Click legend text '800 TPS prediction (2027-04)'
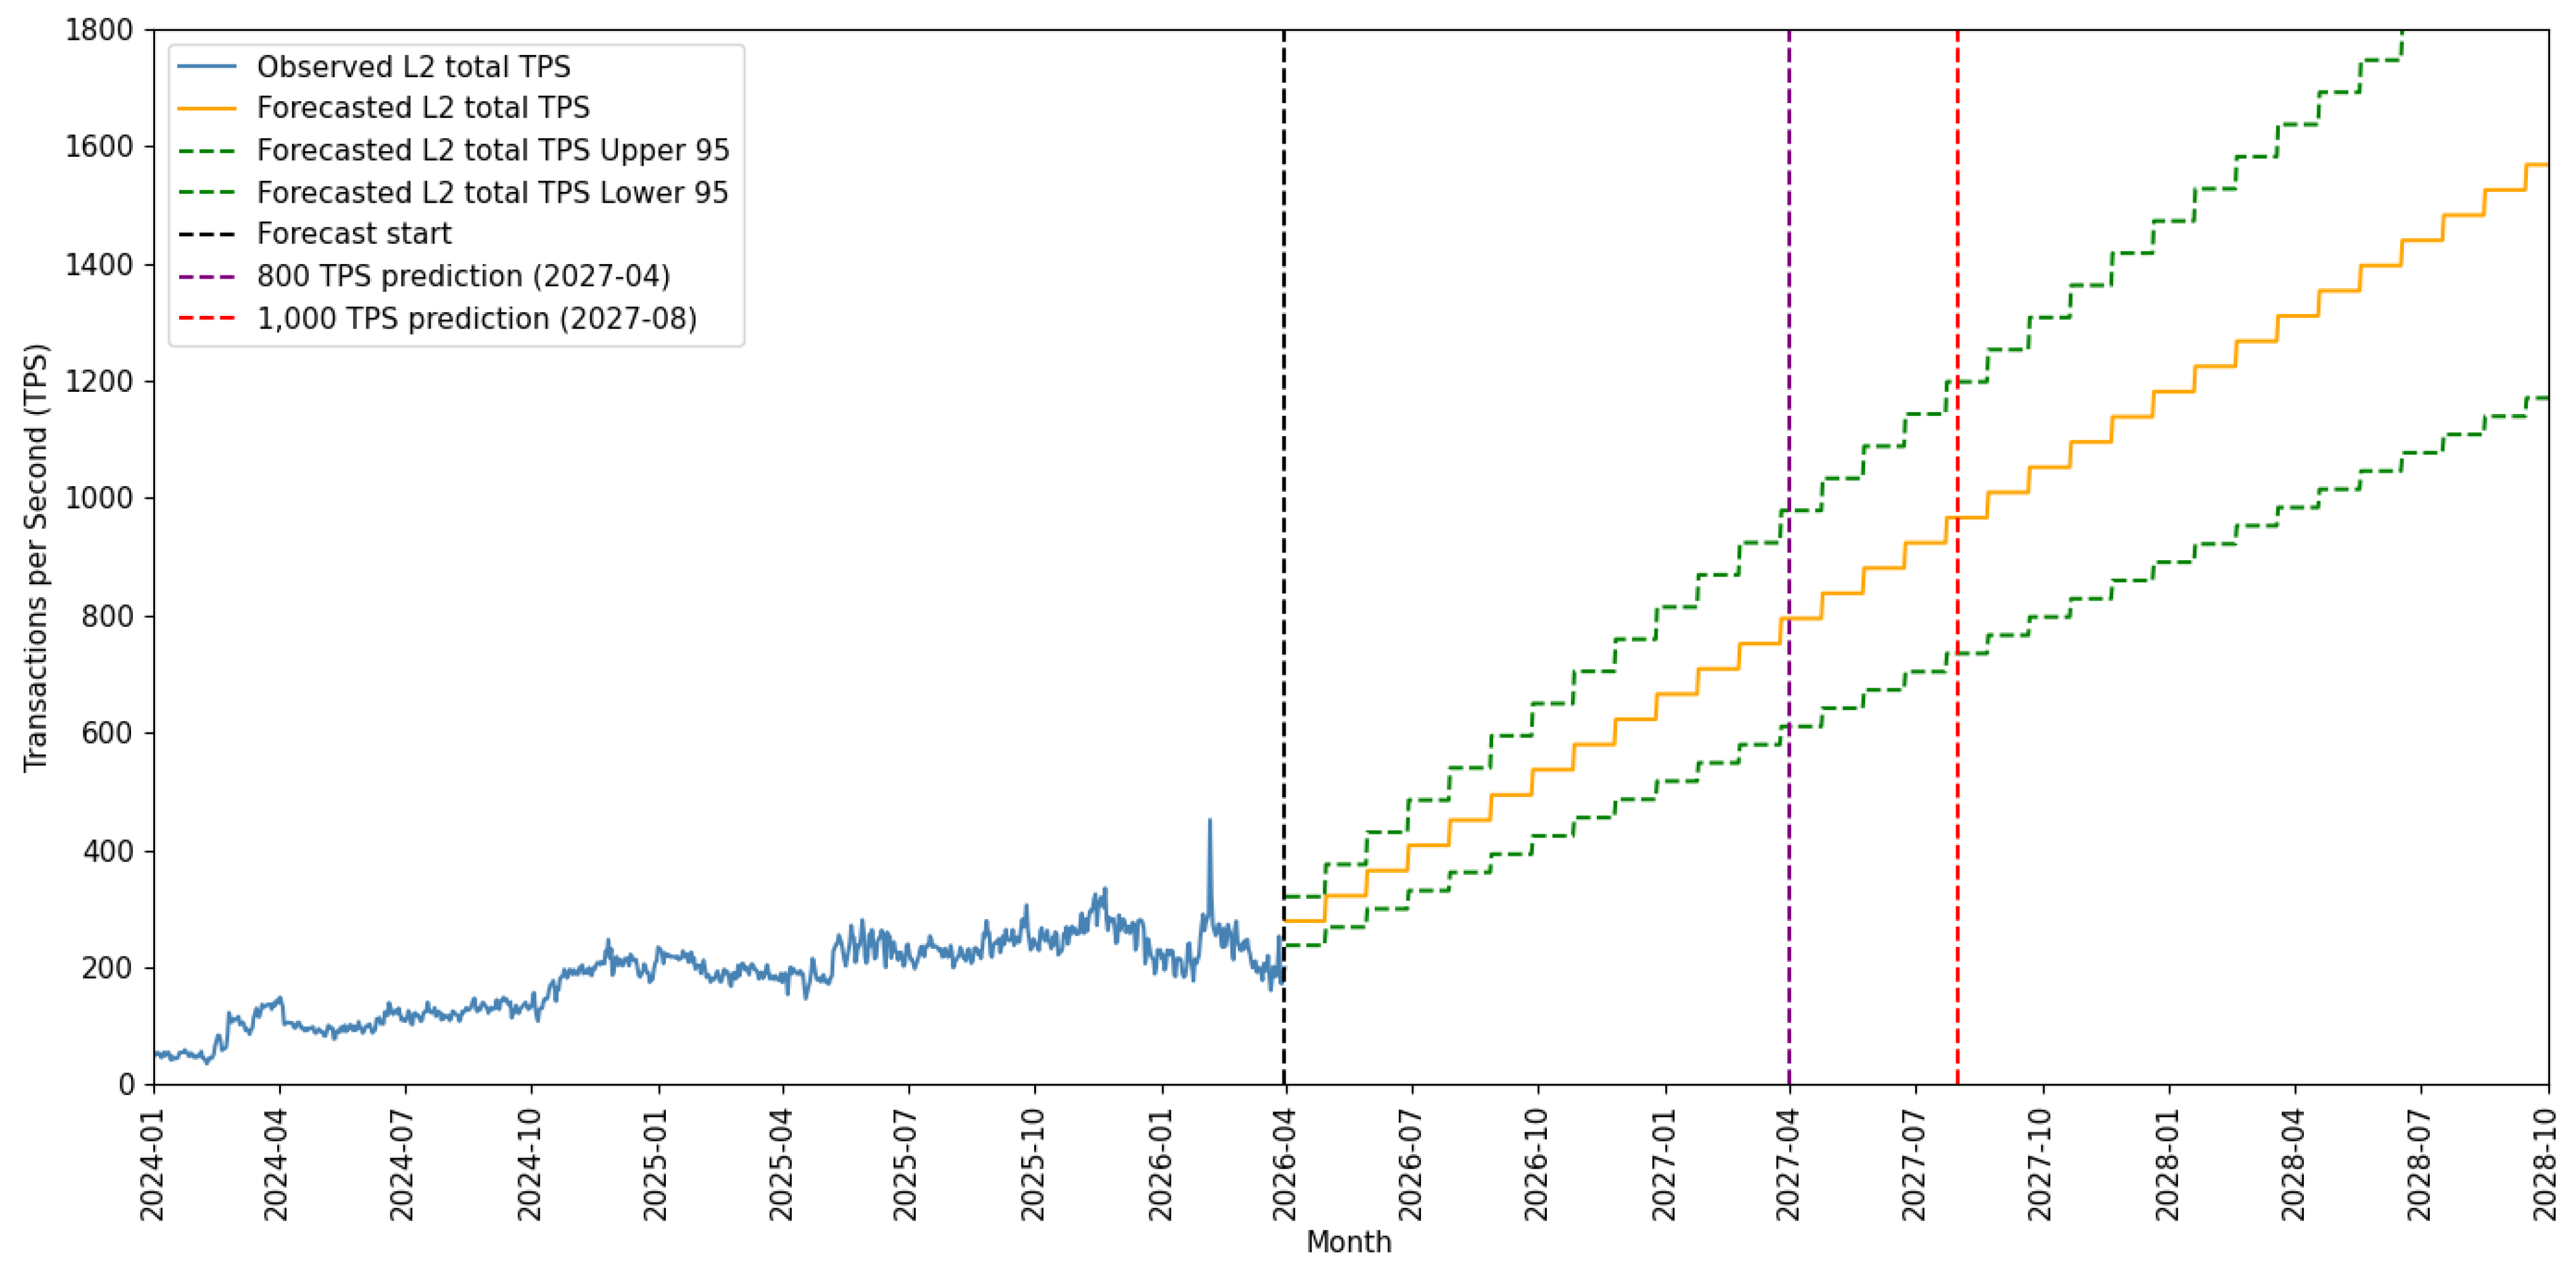 coord(463,276)
